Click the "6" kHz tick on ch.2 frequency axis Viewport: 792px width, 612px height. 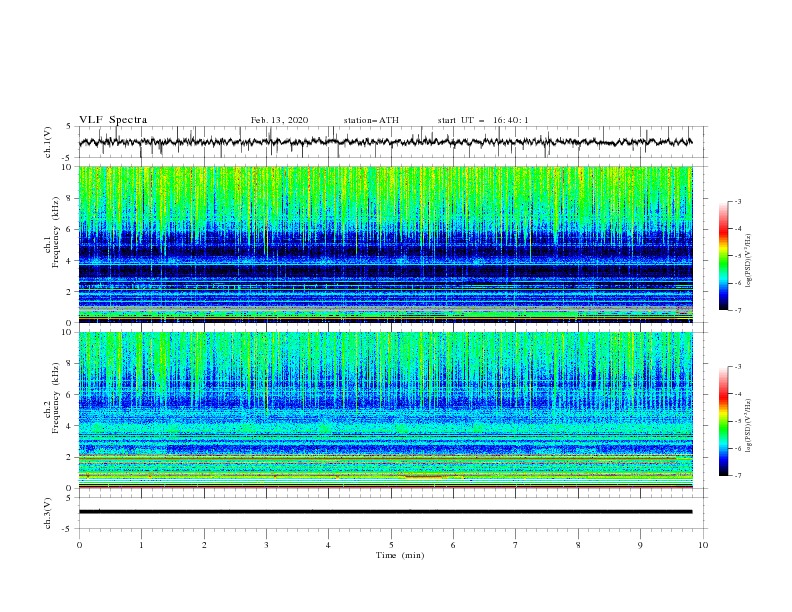click(x=69, y=395)
